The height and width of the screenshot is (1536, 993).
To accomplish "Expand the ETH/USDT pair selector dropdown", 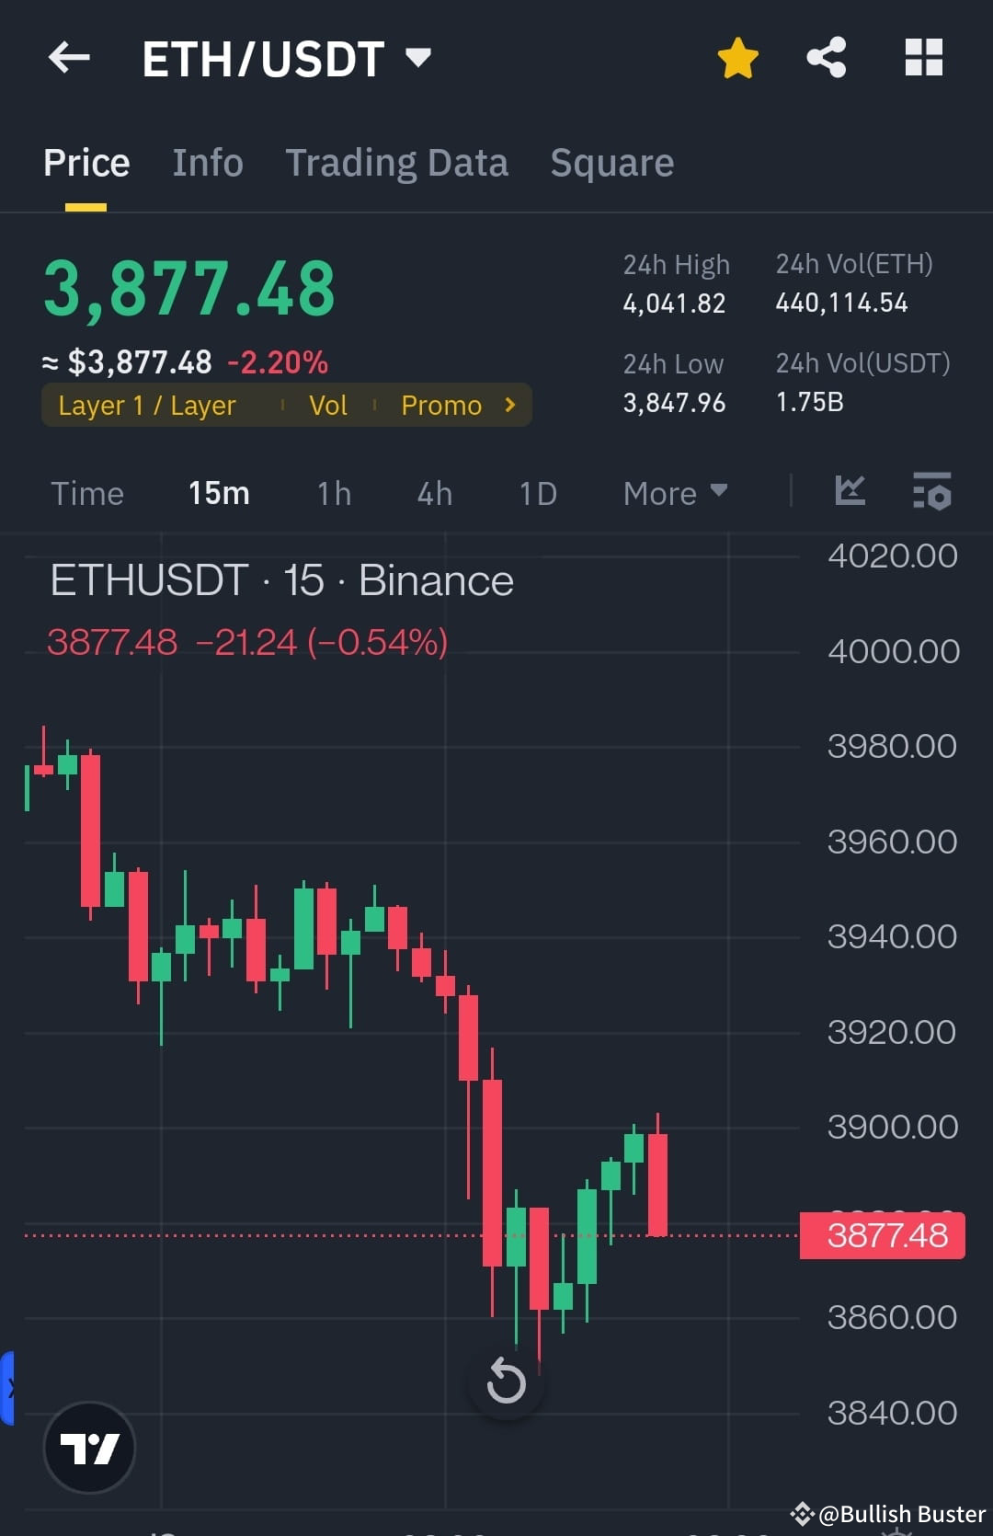I will (418, 58).
